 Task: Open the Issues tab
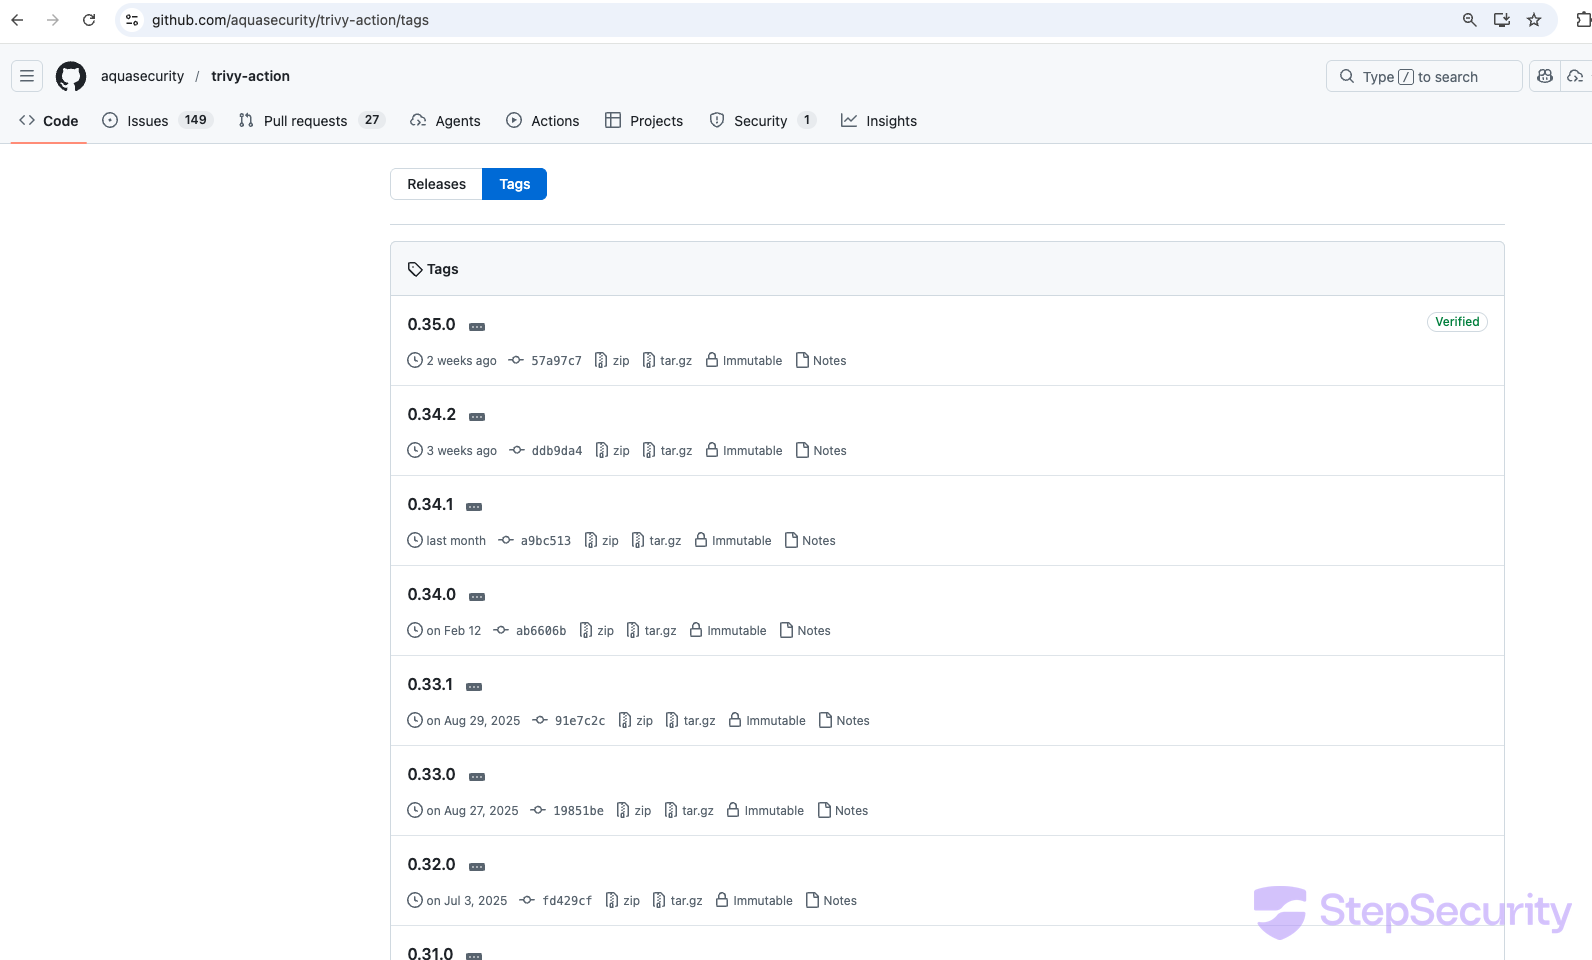pyautogui.click(x=158, y=121)
